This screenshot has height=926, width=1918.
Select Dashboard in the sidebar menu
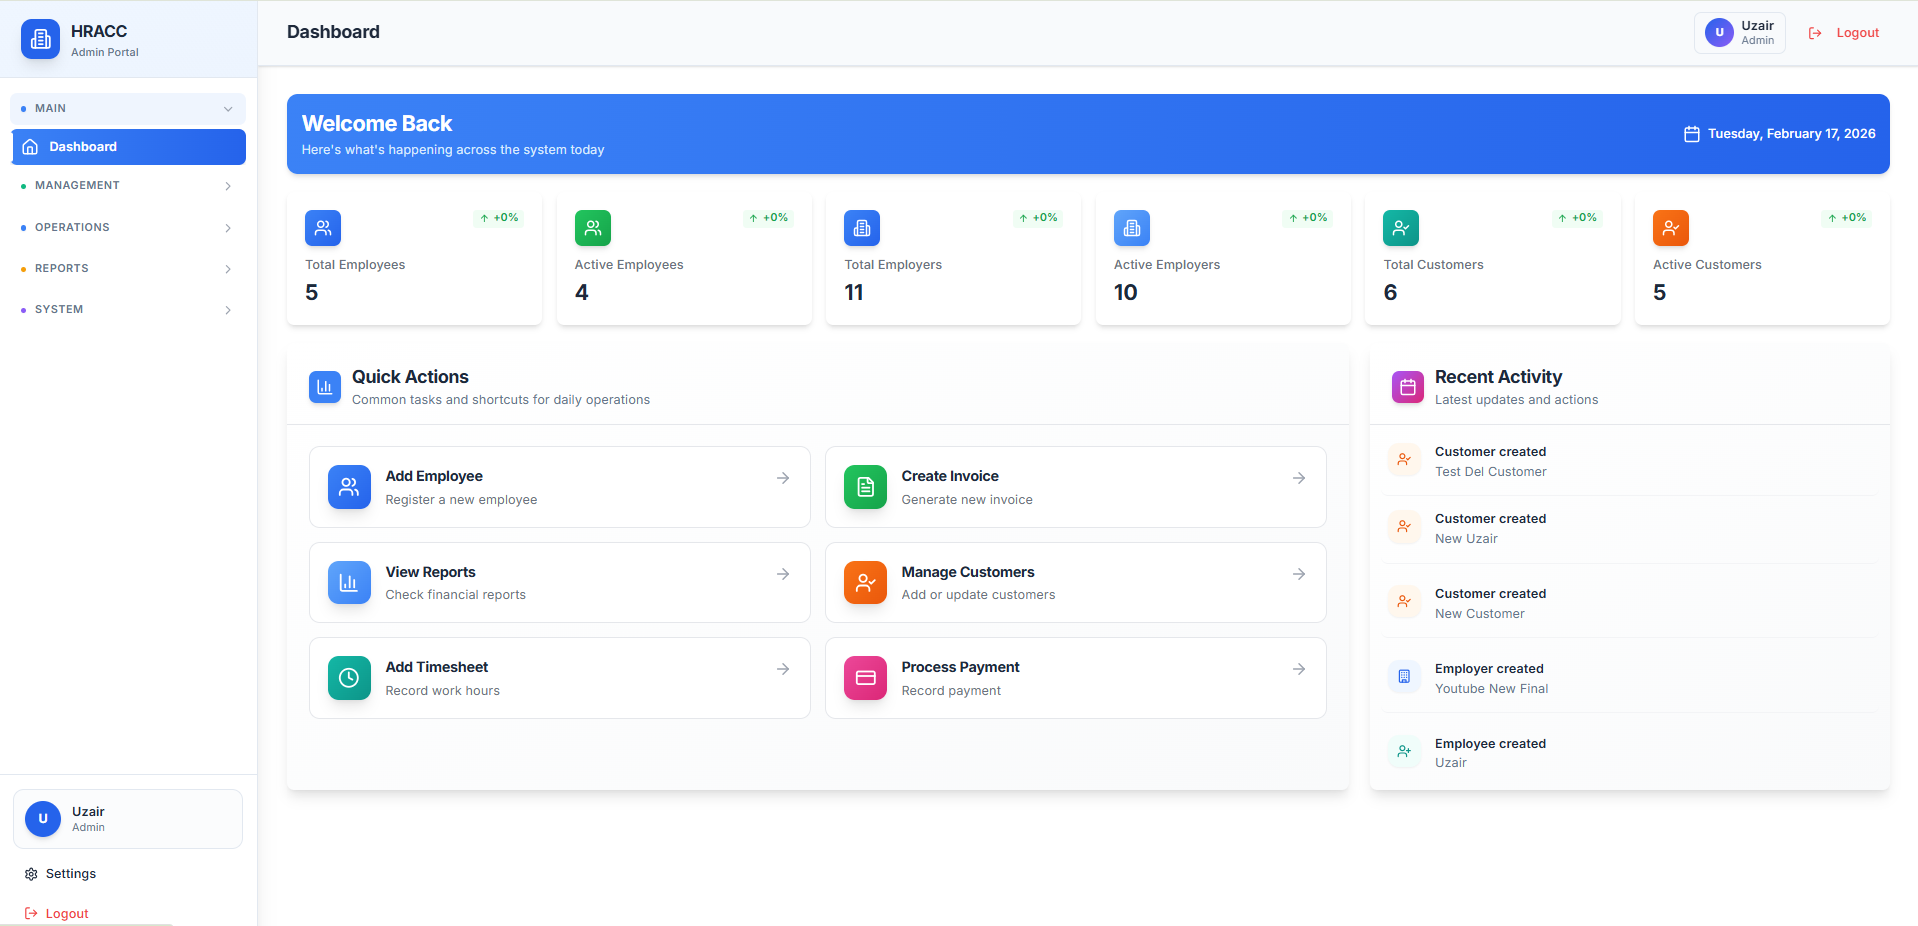pos(128,147)
